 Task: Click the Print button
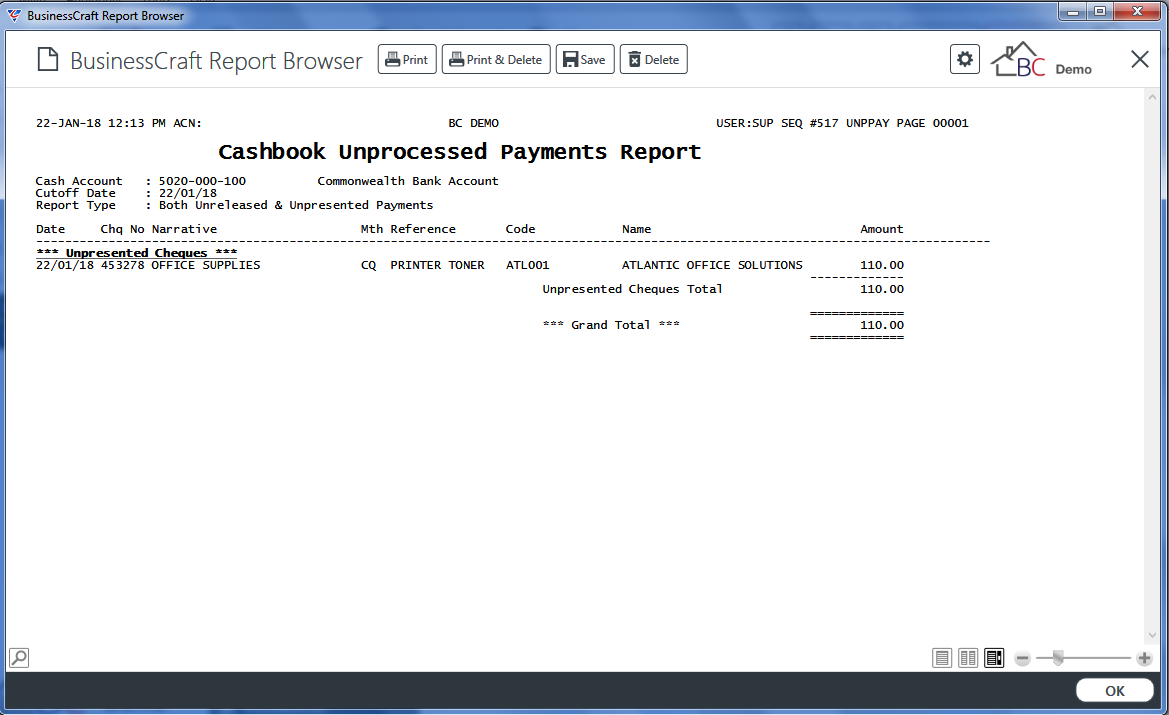pyautogui.click(x=407, y=60)
